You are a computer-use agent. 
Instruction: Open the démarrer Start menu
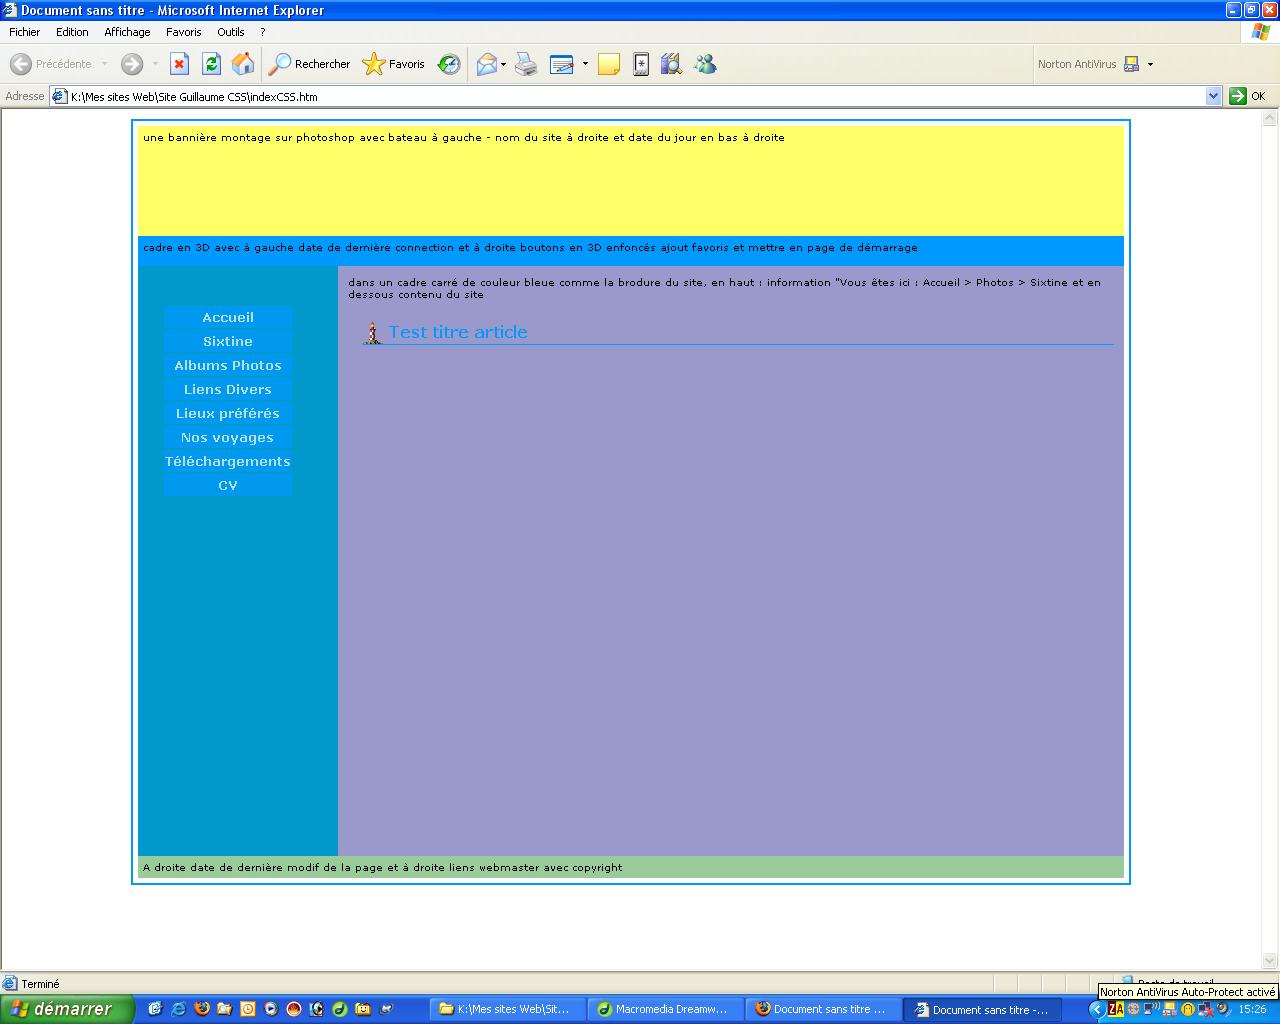click(x=66, y=1009)
